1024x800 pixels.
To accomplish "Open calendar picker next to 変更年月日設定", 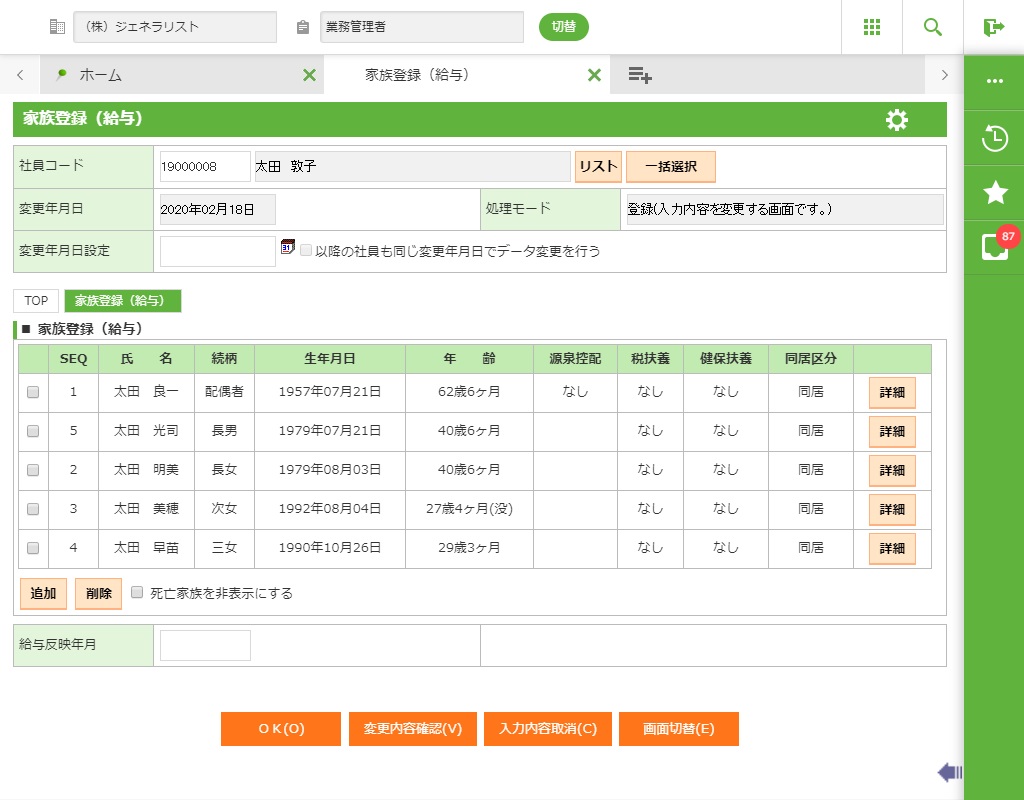I will (x=288, y=247).
